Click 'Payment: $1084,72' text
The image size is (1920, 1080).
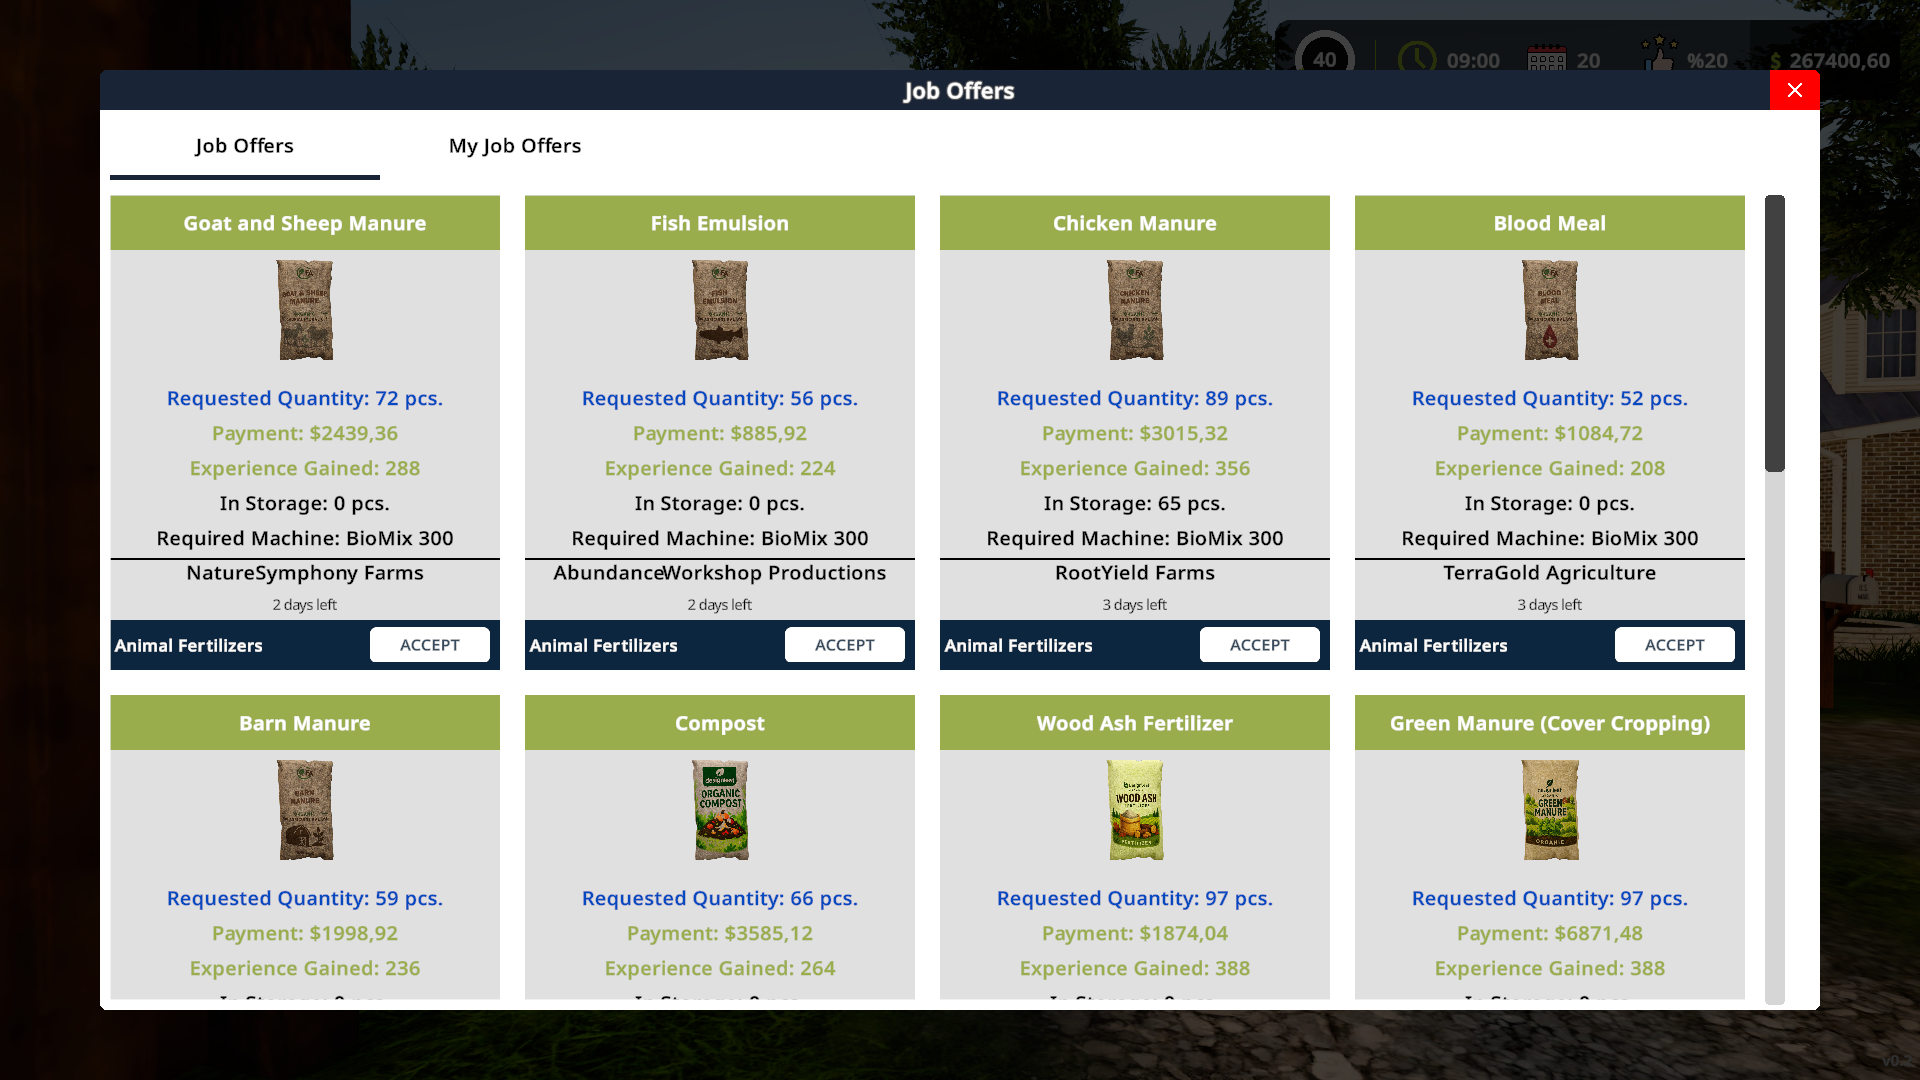coord(1550,433)
